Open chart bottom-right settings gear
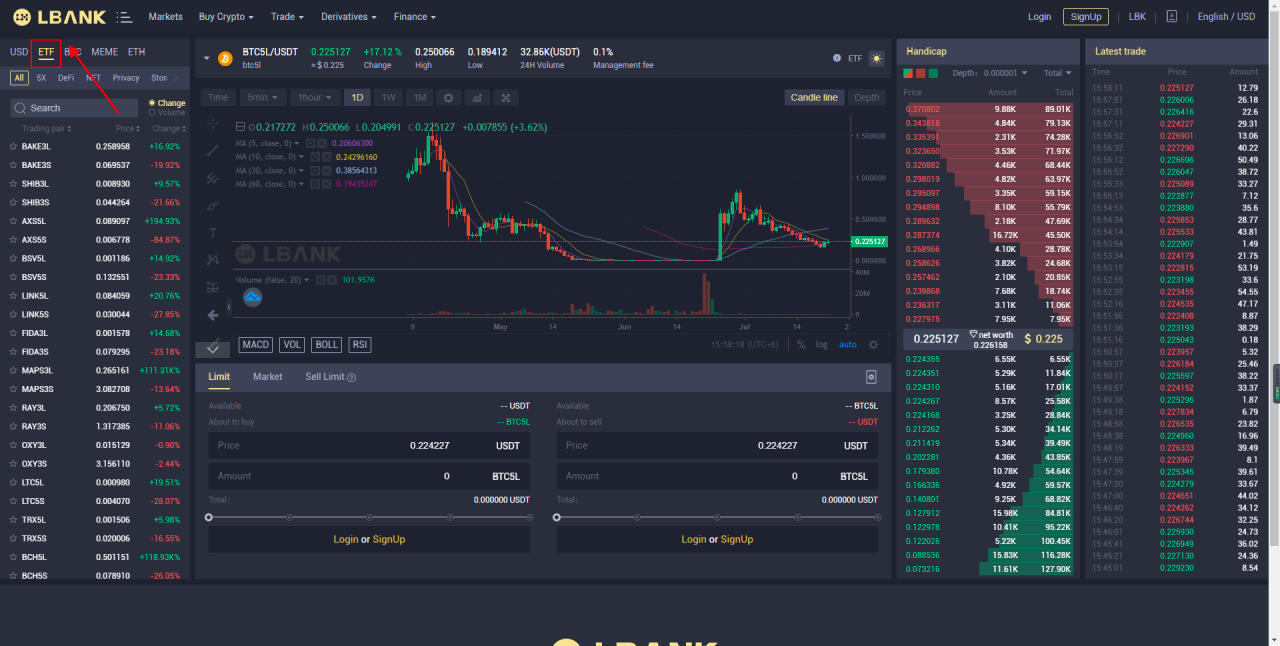Viewport: 1280px width, 646px height. [x=873, y=344]
